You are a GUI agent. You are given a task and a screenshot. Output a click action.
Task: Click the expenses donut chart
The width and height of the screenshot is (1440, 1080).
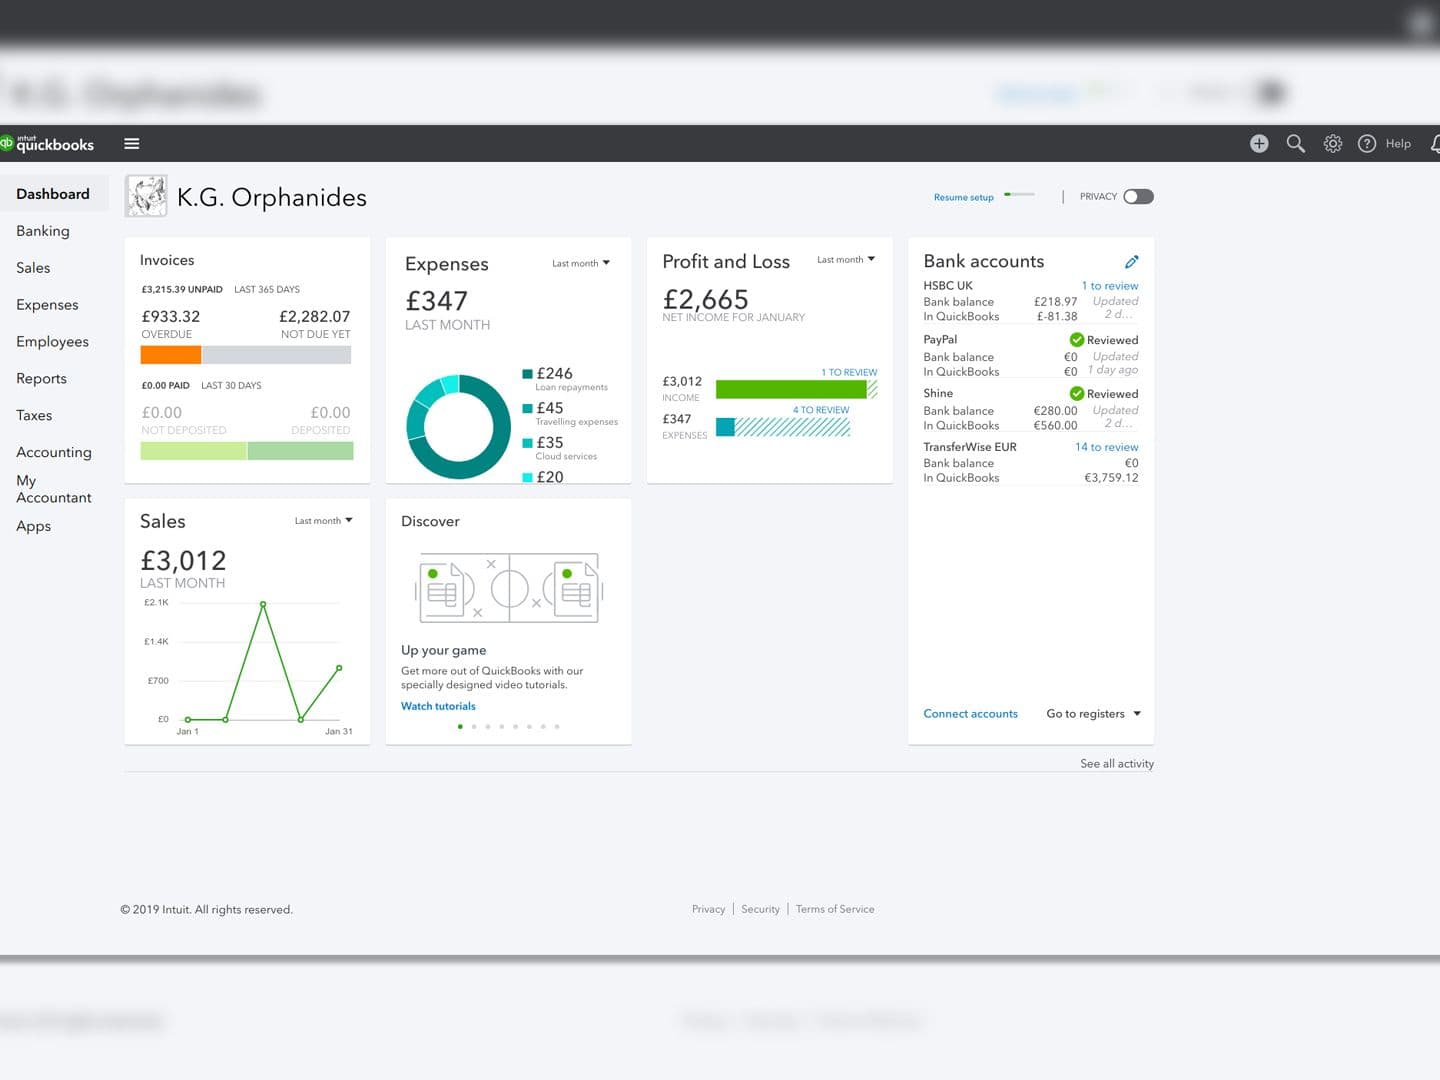pyautogui.click(x=458, y=427)
